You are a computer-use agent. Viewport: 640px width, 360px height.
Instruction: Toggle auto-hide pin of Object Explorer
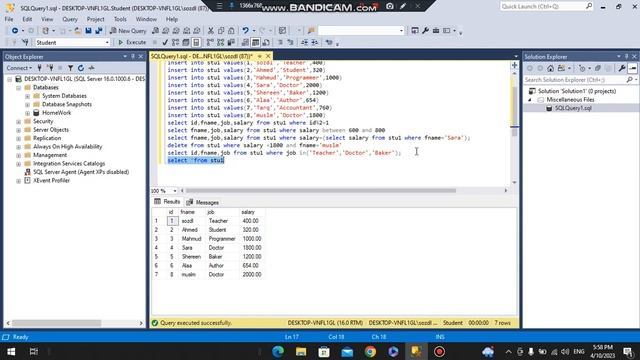[x=133, y=56]
